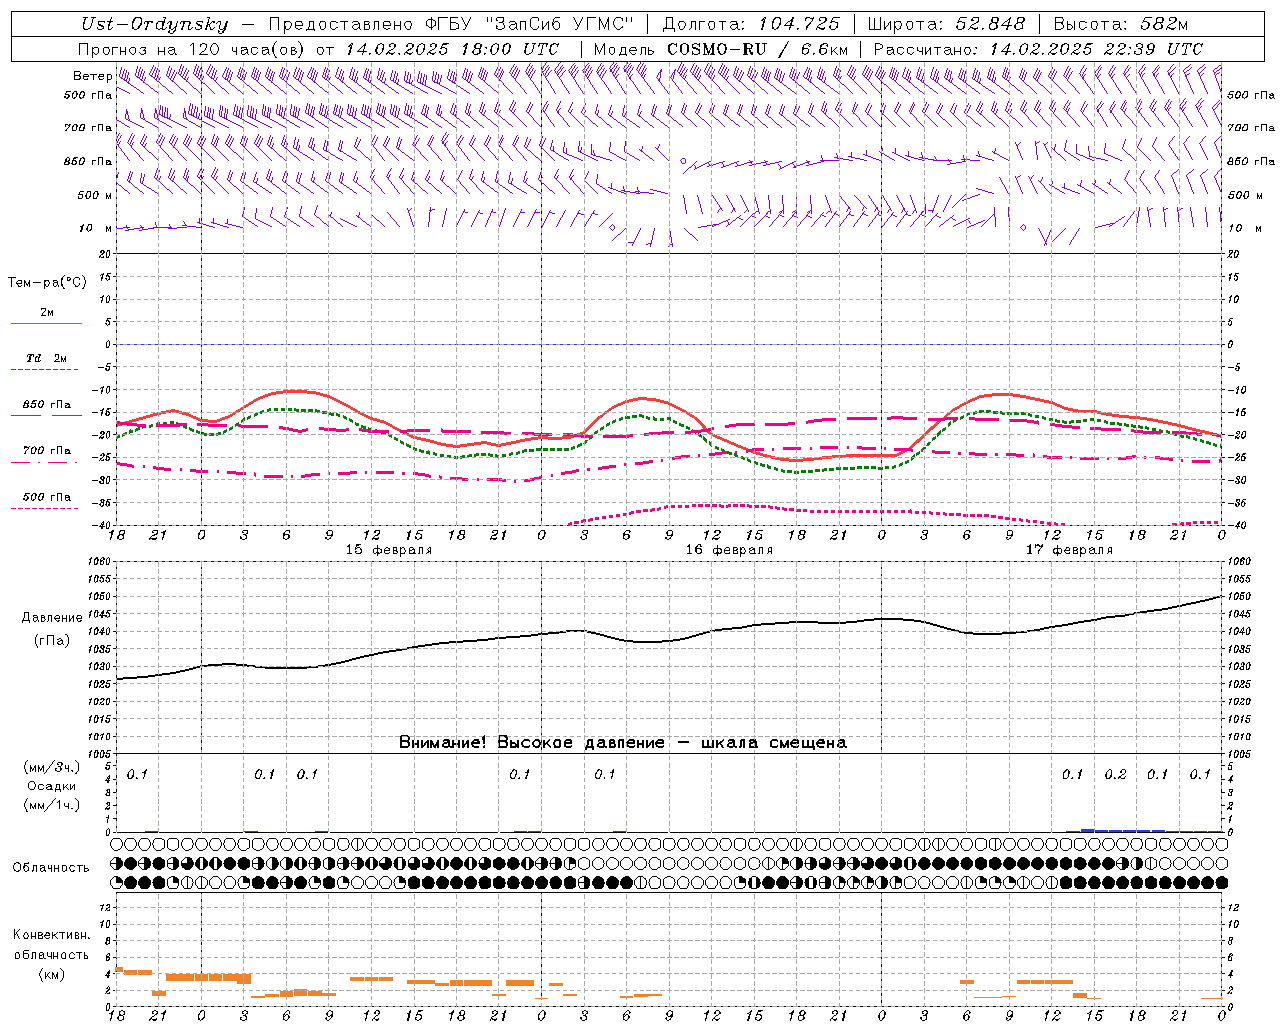Click the 'Широта: 52.848' header field
The image size is (1280, 1024).
946,24
